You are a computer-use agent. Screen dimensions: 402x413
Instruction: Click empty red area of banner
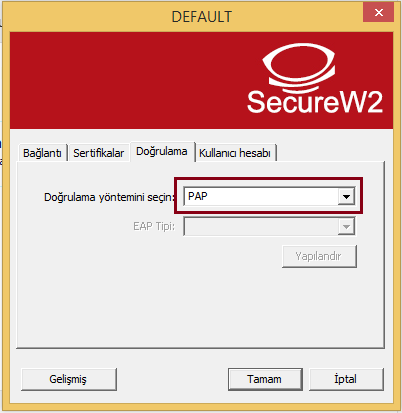[117, 80]
